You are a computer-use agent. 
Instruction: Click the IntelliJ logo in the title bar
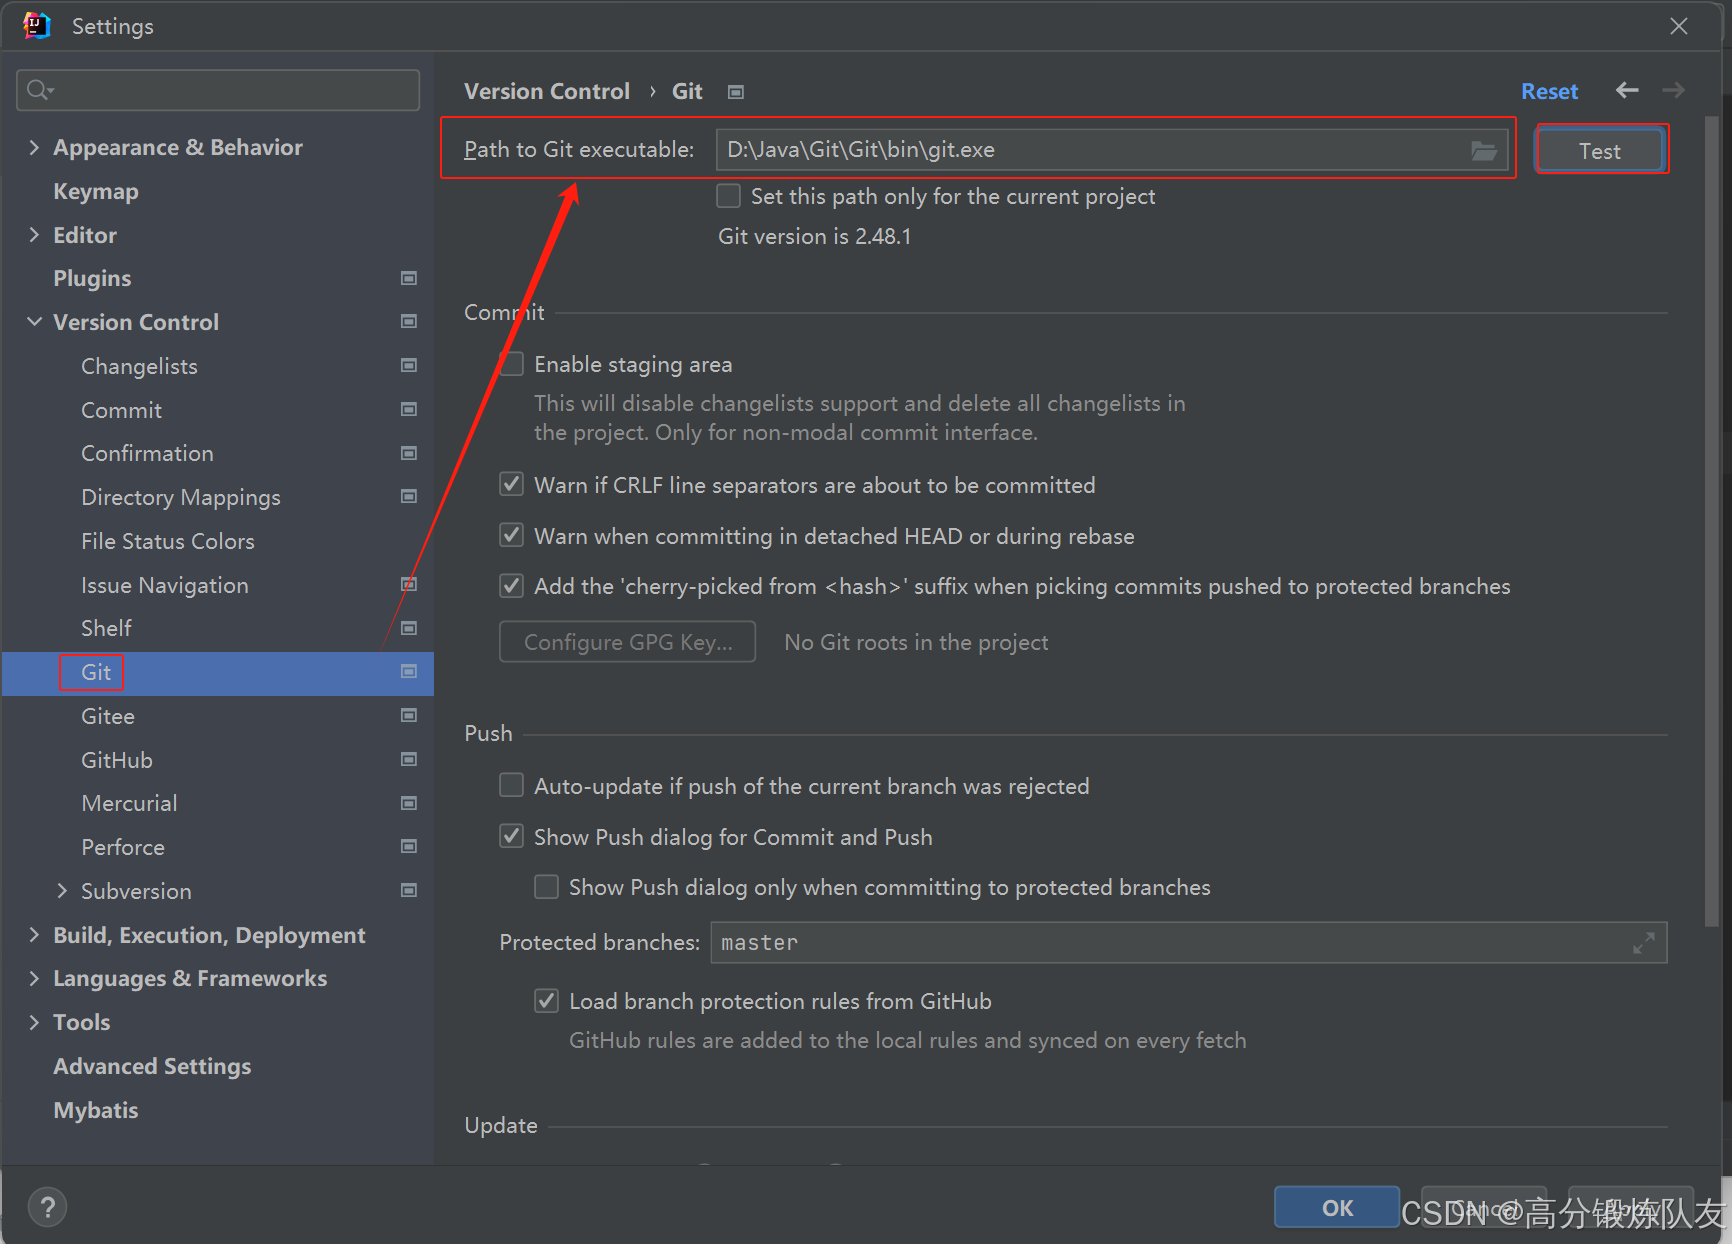pyautogui.click(x=37, y=26)
